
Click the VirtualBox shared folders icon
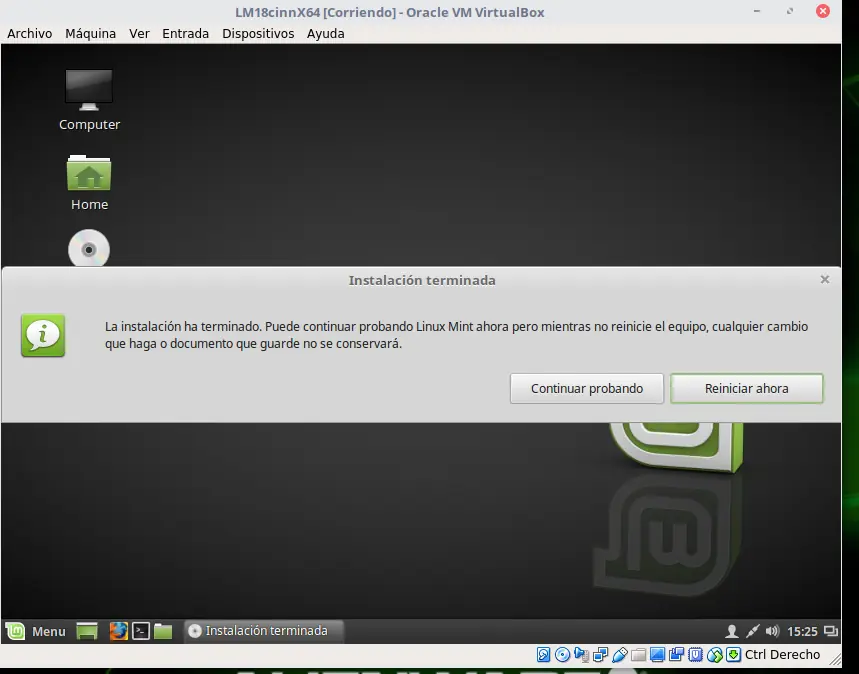pyautogui.click(x=638, y=655)
